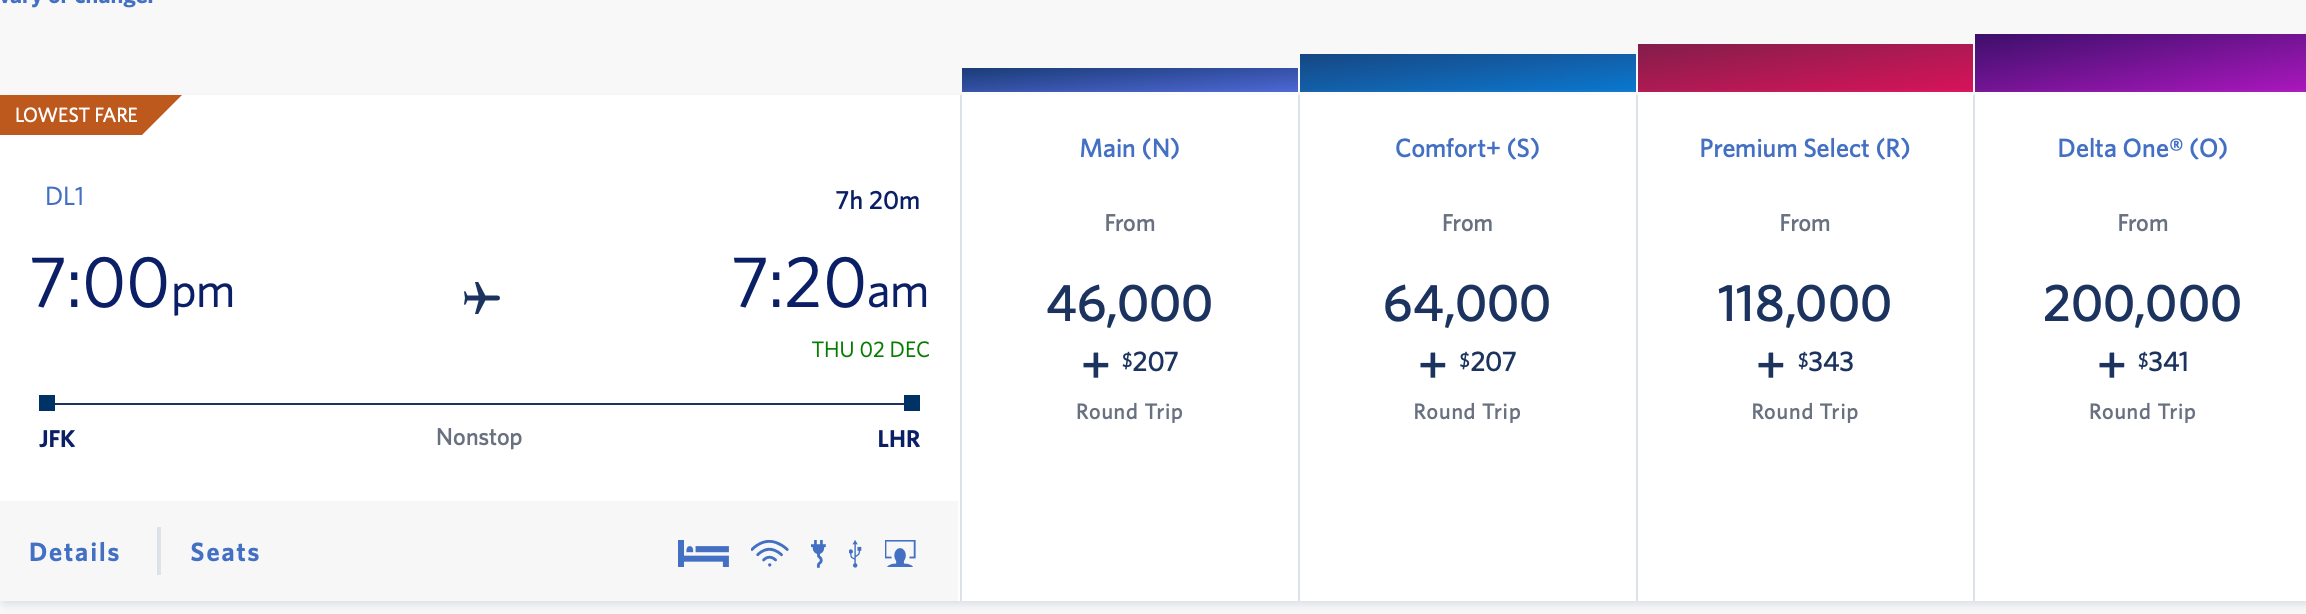The height and width of the screenshot is (614, 2306).
Task: Click the USB port amenity icon
Action: pos(855,553)
